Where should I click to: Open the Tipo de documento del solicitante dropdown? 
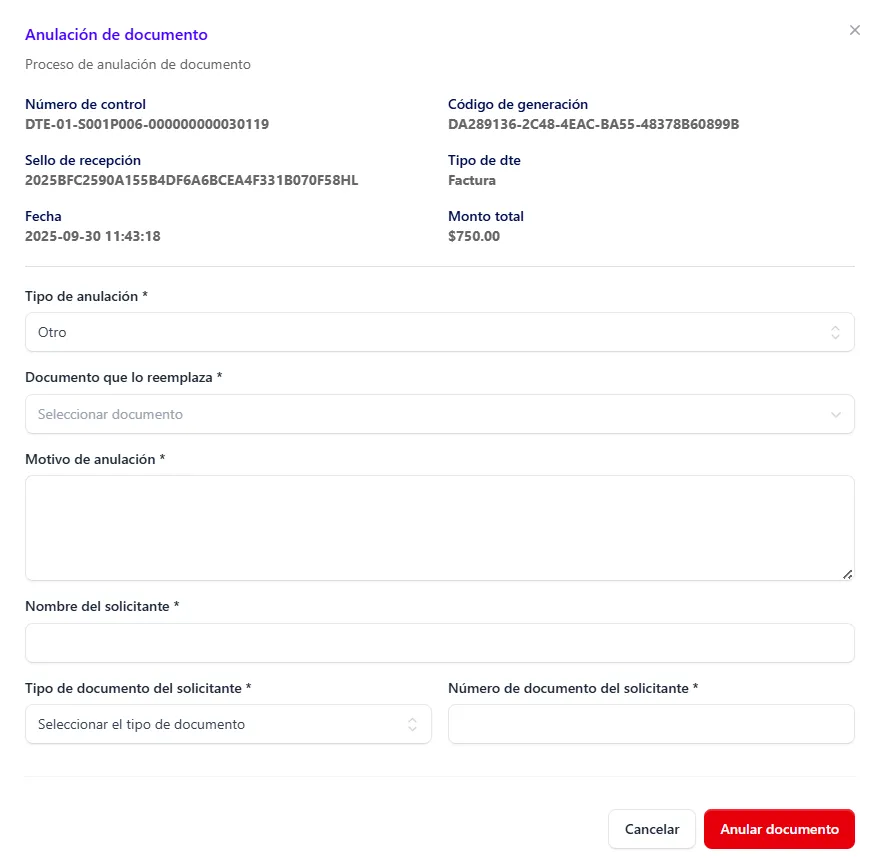pos(228,724)
